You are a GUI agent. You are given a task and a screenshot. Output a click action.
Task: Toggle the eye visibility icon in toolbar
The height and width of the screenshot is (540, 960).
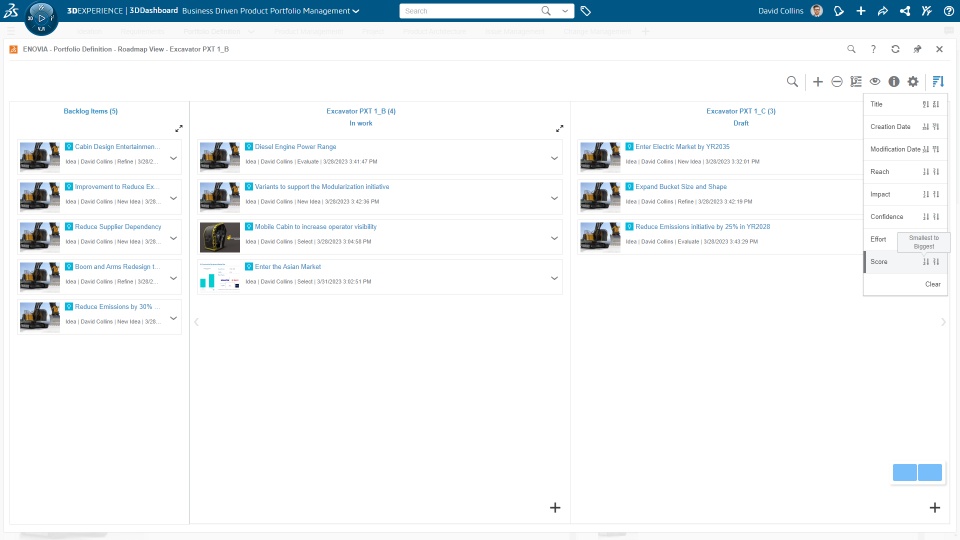875,81
